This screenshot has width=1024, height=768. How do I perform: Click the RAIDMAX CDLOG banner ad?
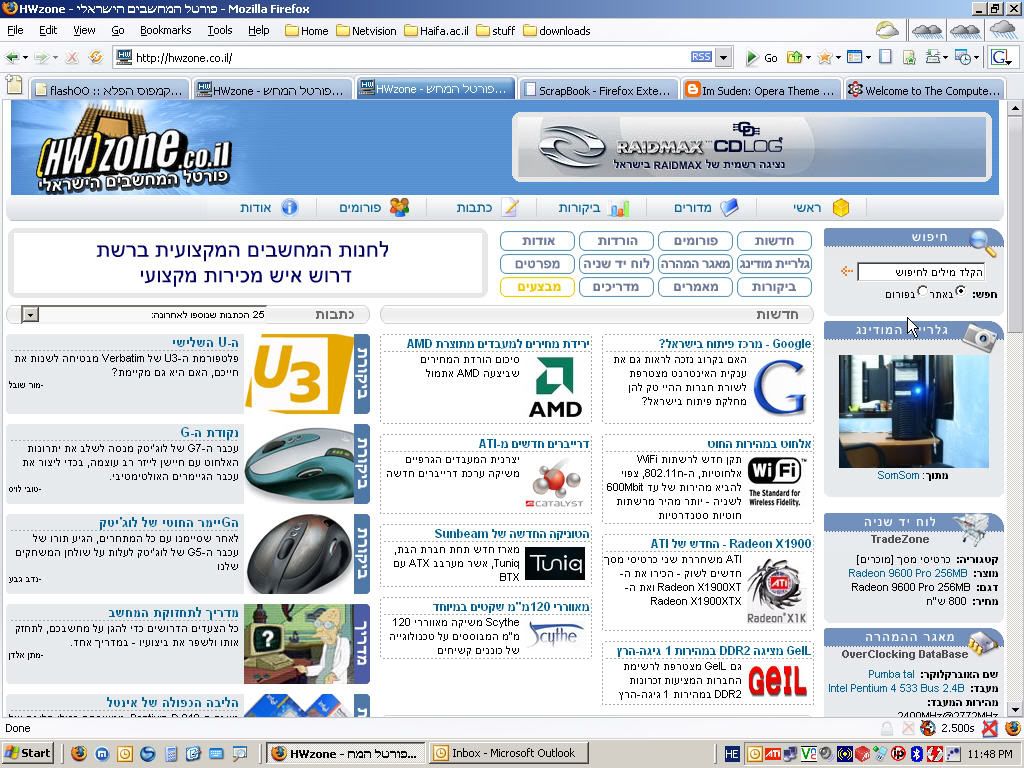coord(752,147)
